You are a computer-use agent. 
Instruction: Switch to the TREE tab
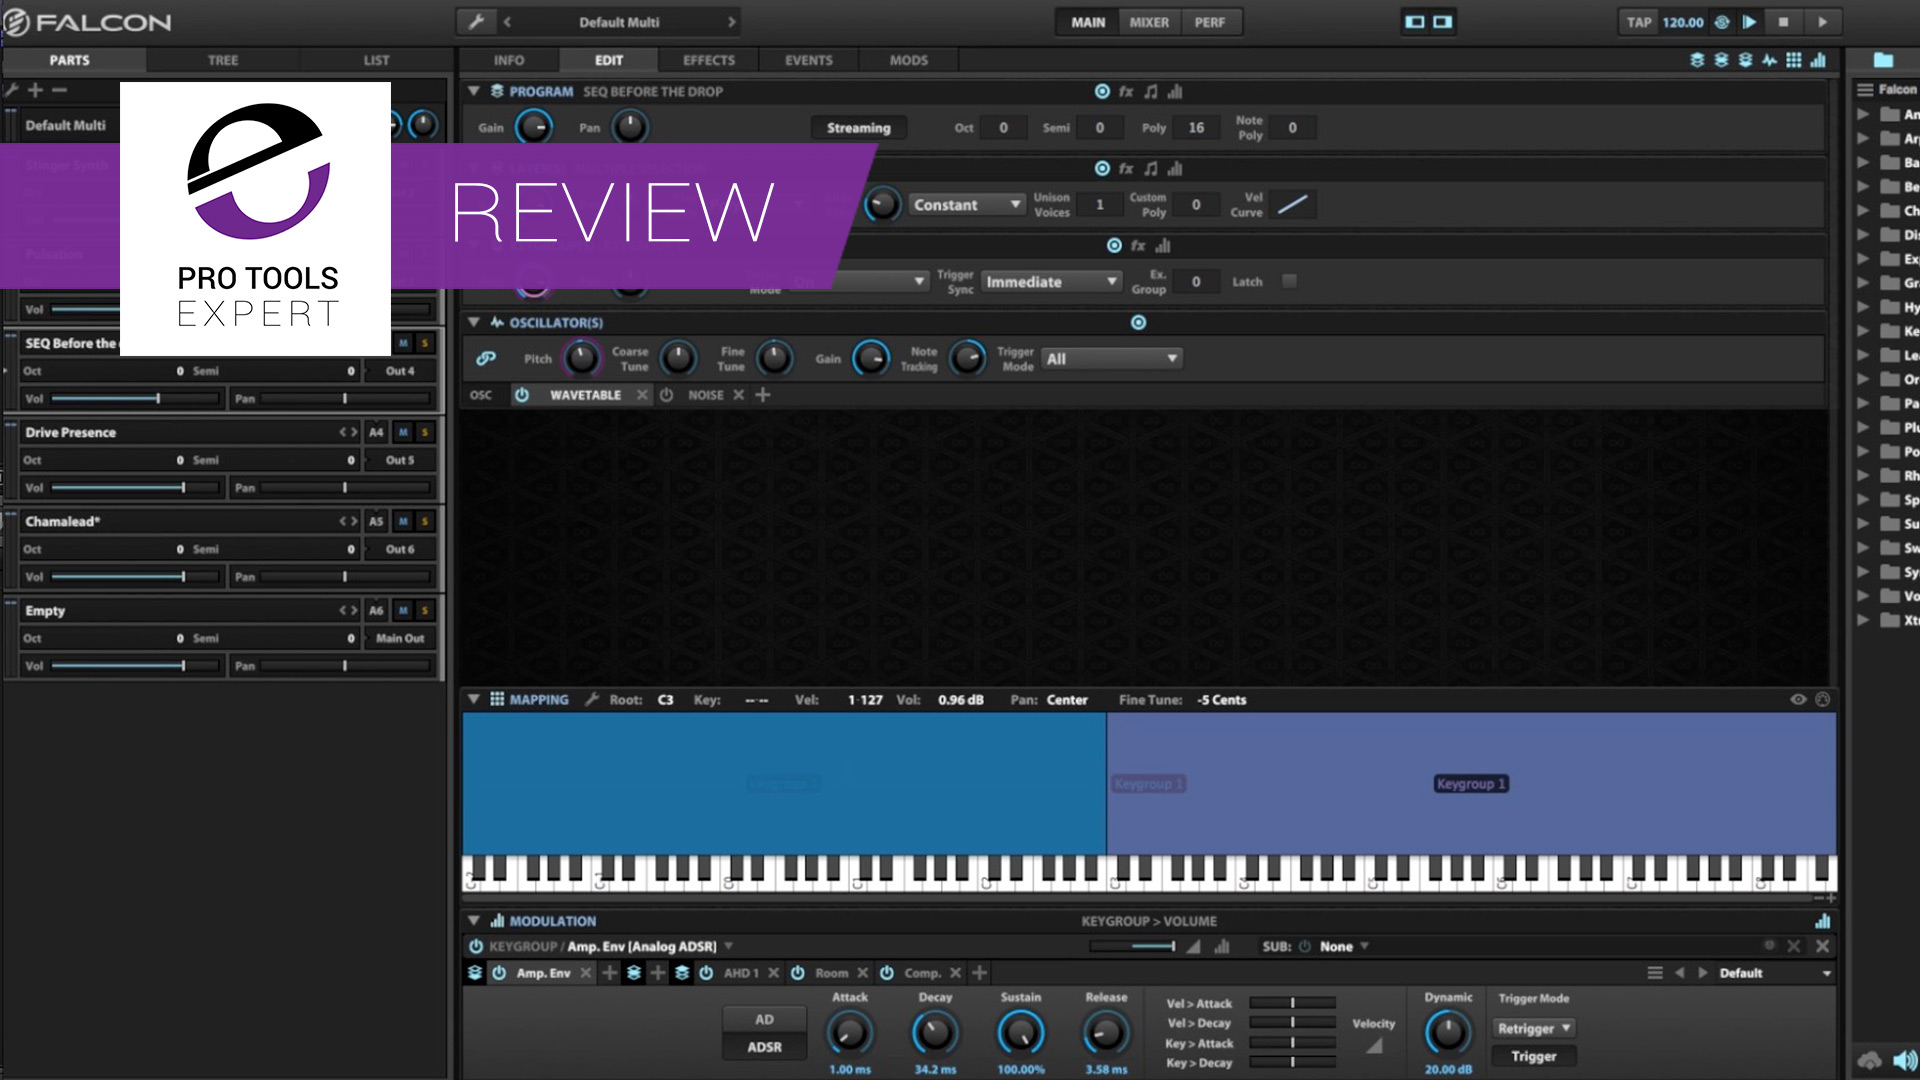point(223,60)
